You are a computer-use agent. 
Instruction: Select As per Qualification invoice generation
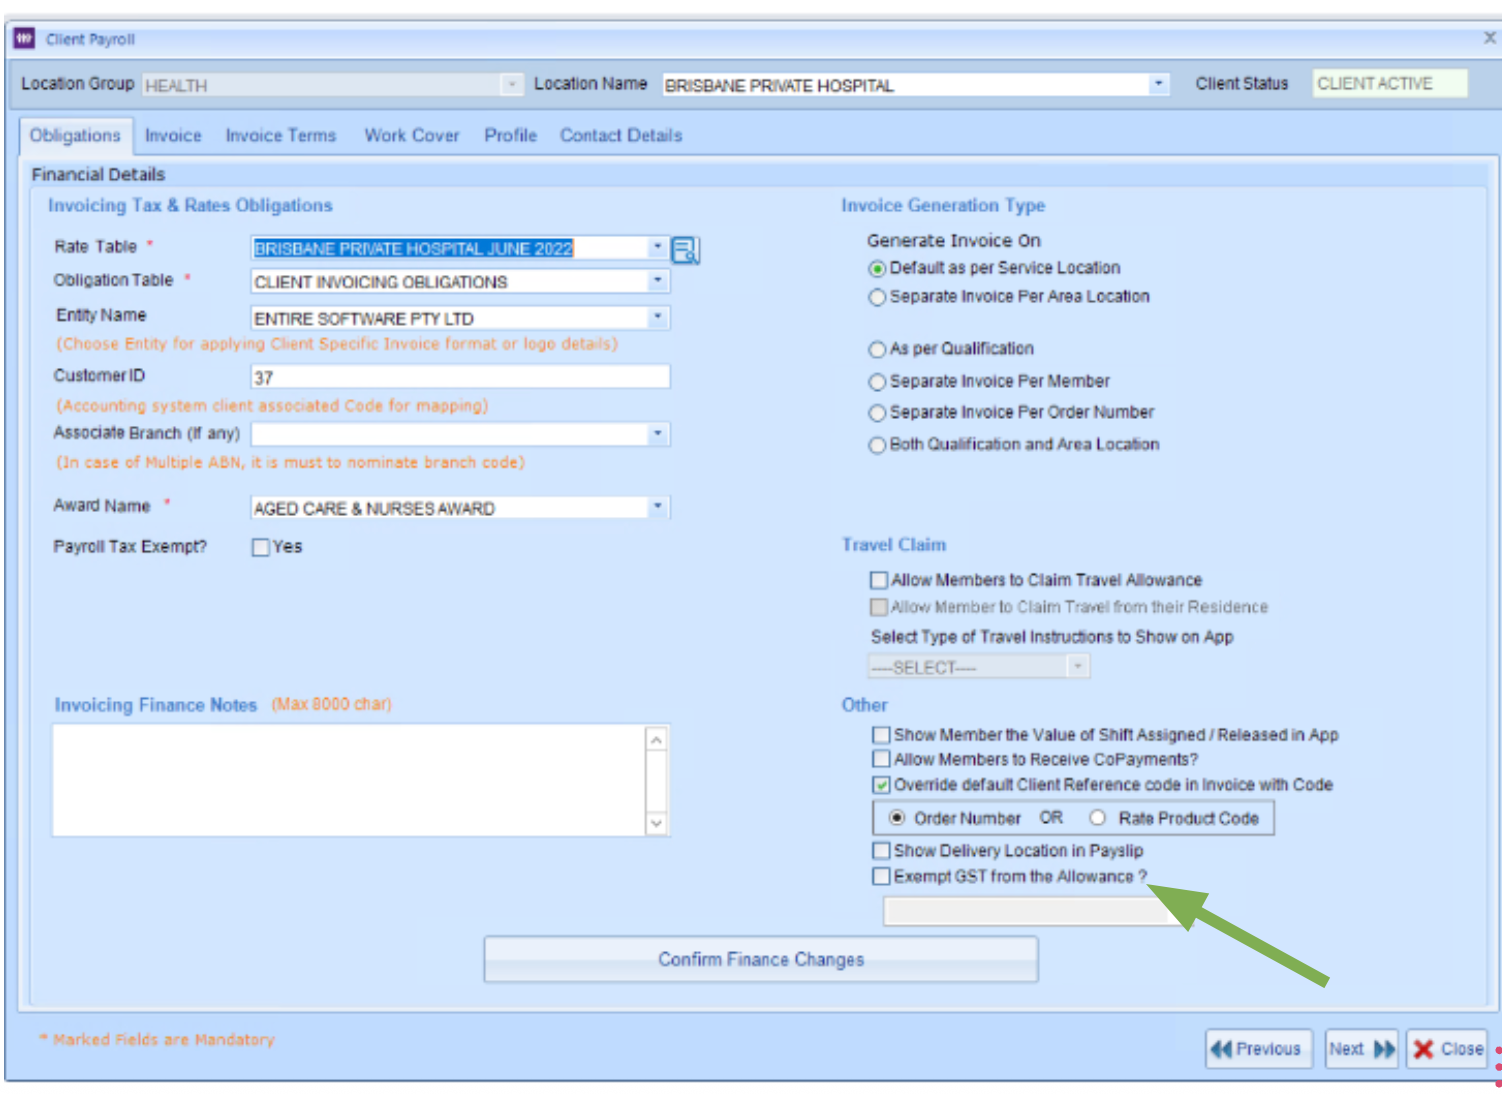click(877, 349)
